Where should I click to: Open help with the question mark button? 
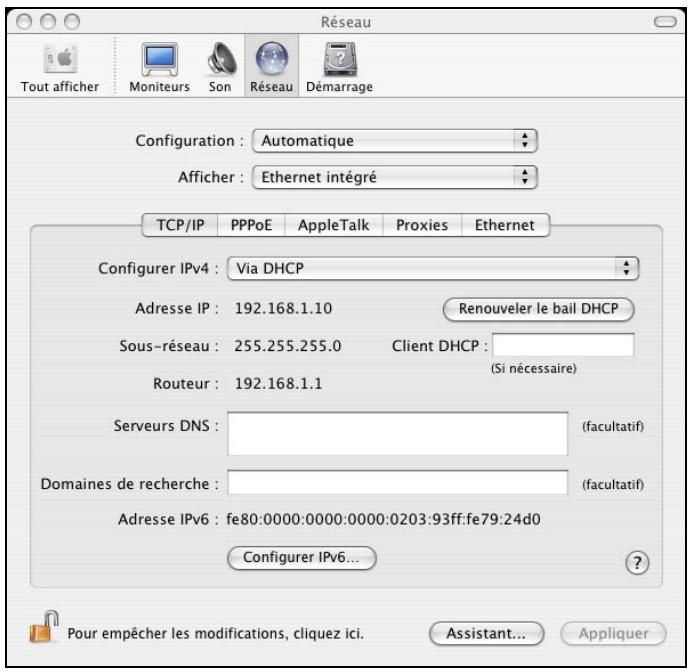[637, 563]
